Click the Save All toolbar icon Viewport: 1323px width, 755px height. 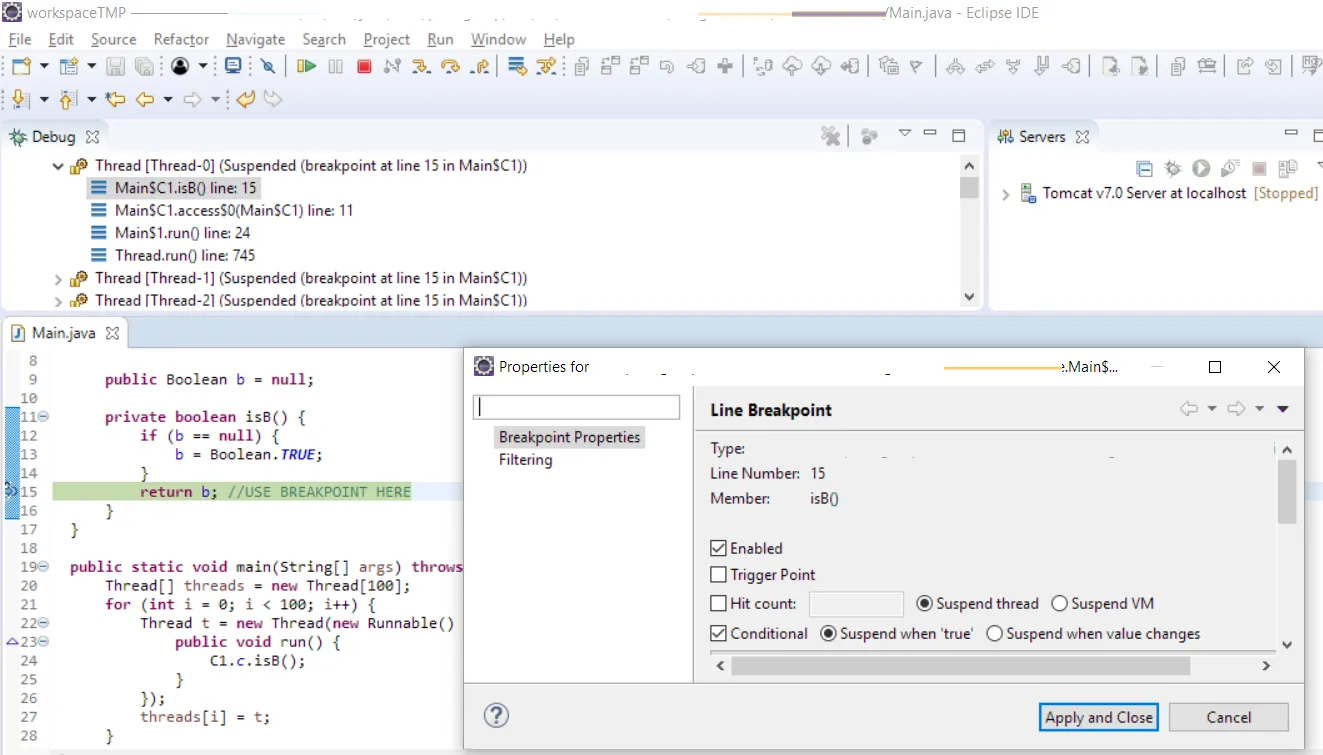coord(144,67)
